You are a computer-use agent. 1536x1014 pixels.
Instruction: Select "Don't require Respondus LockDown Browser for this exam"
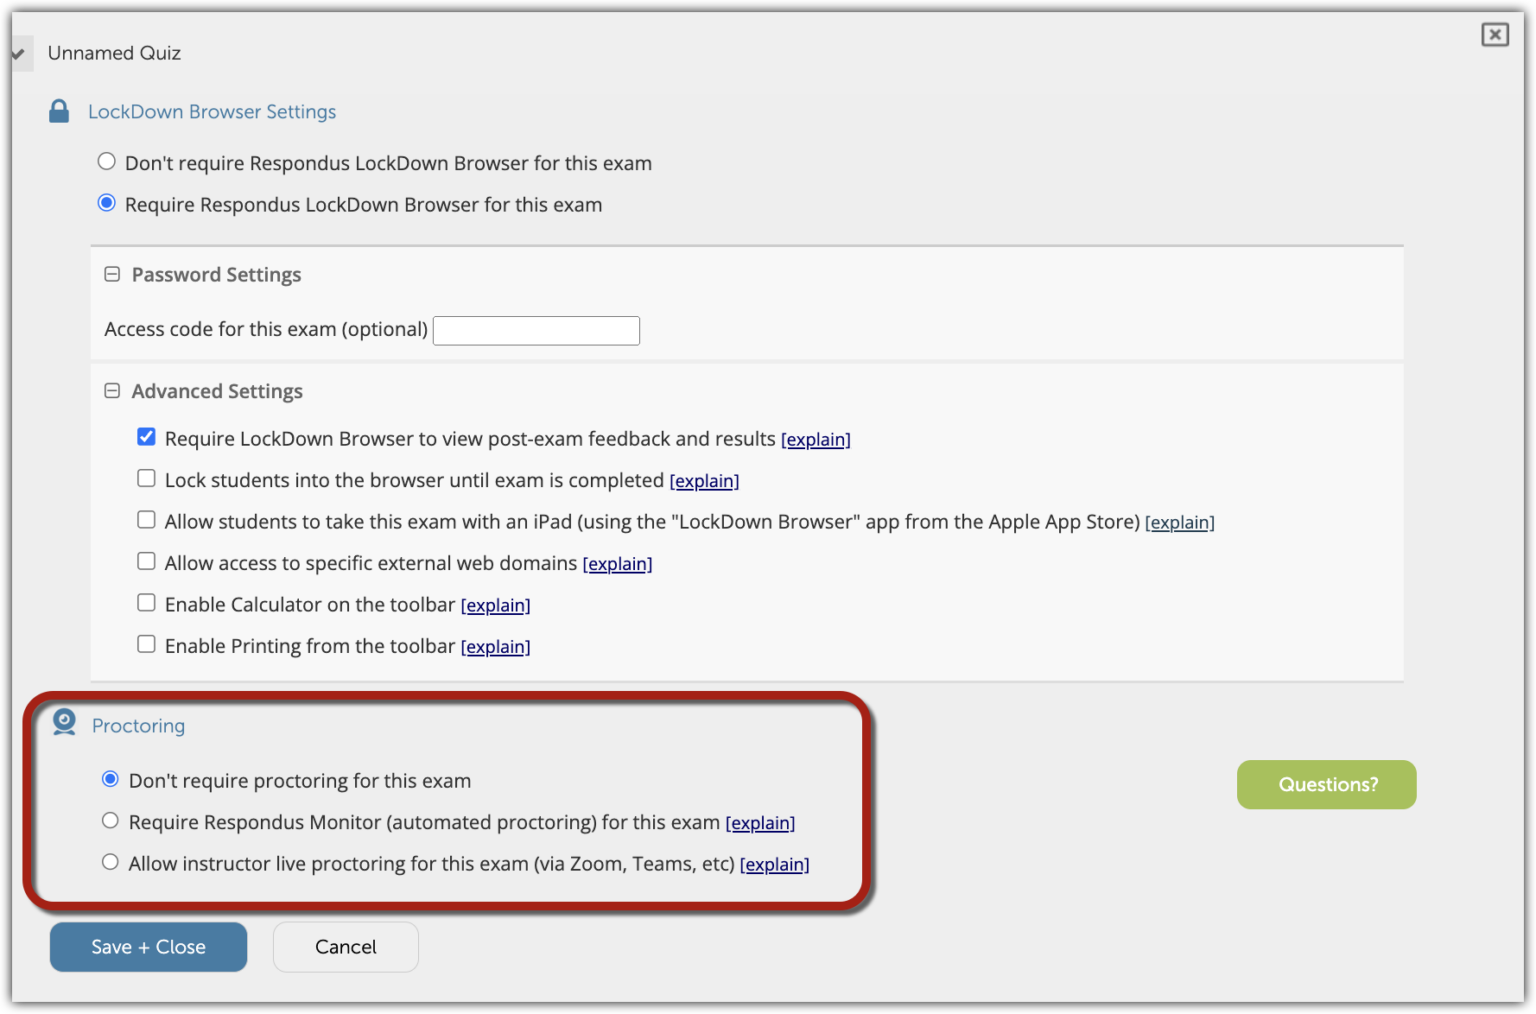(x=107, y=161)
